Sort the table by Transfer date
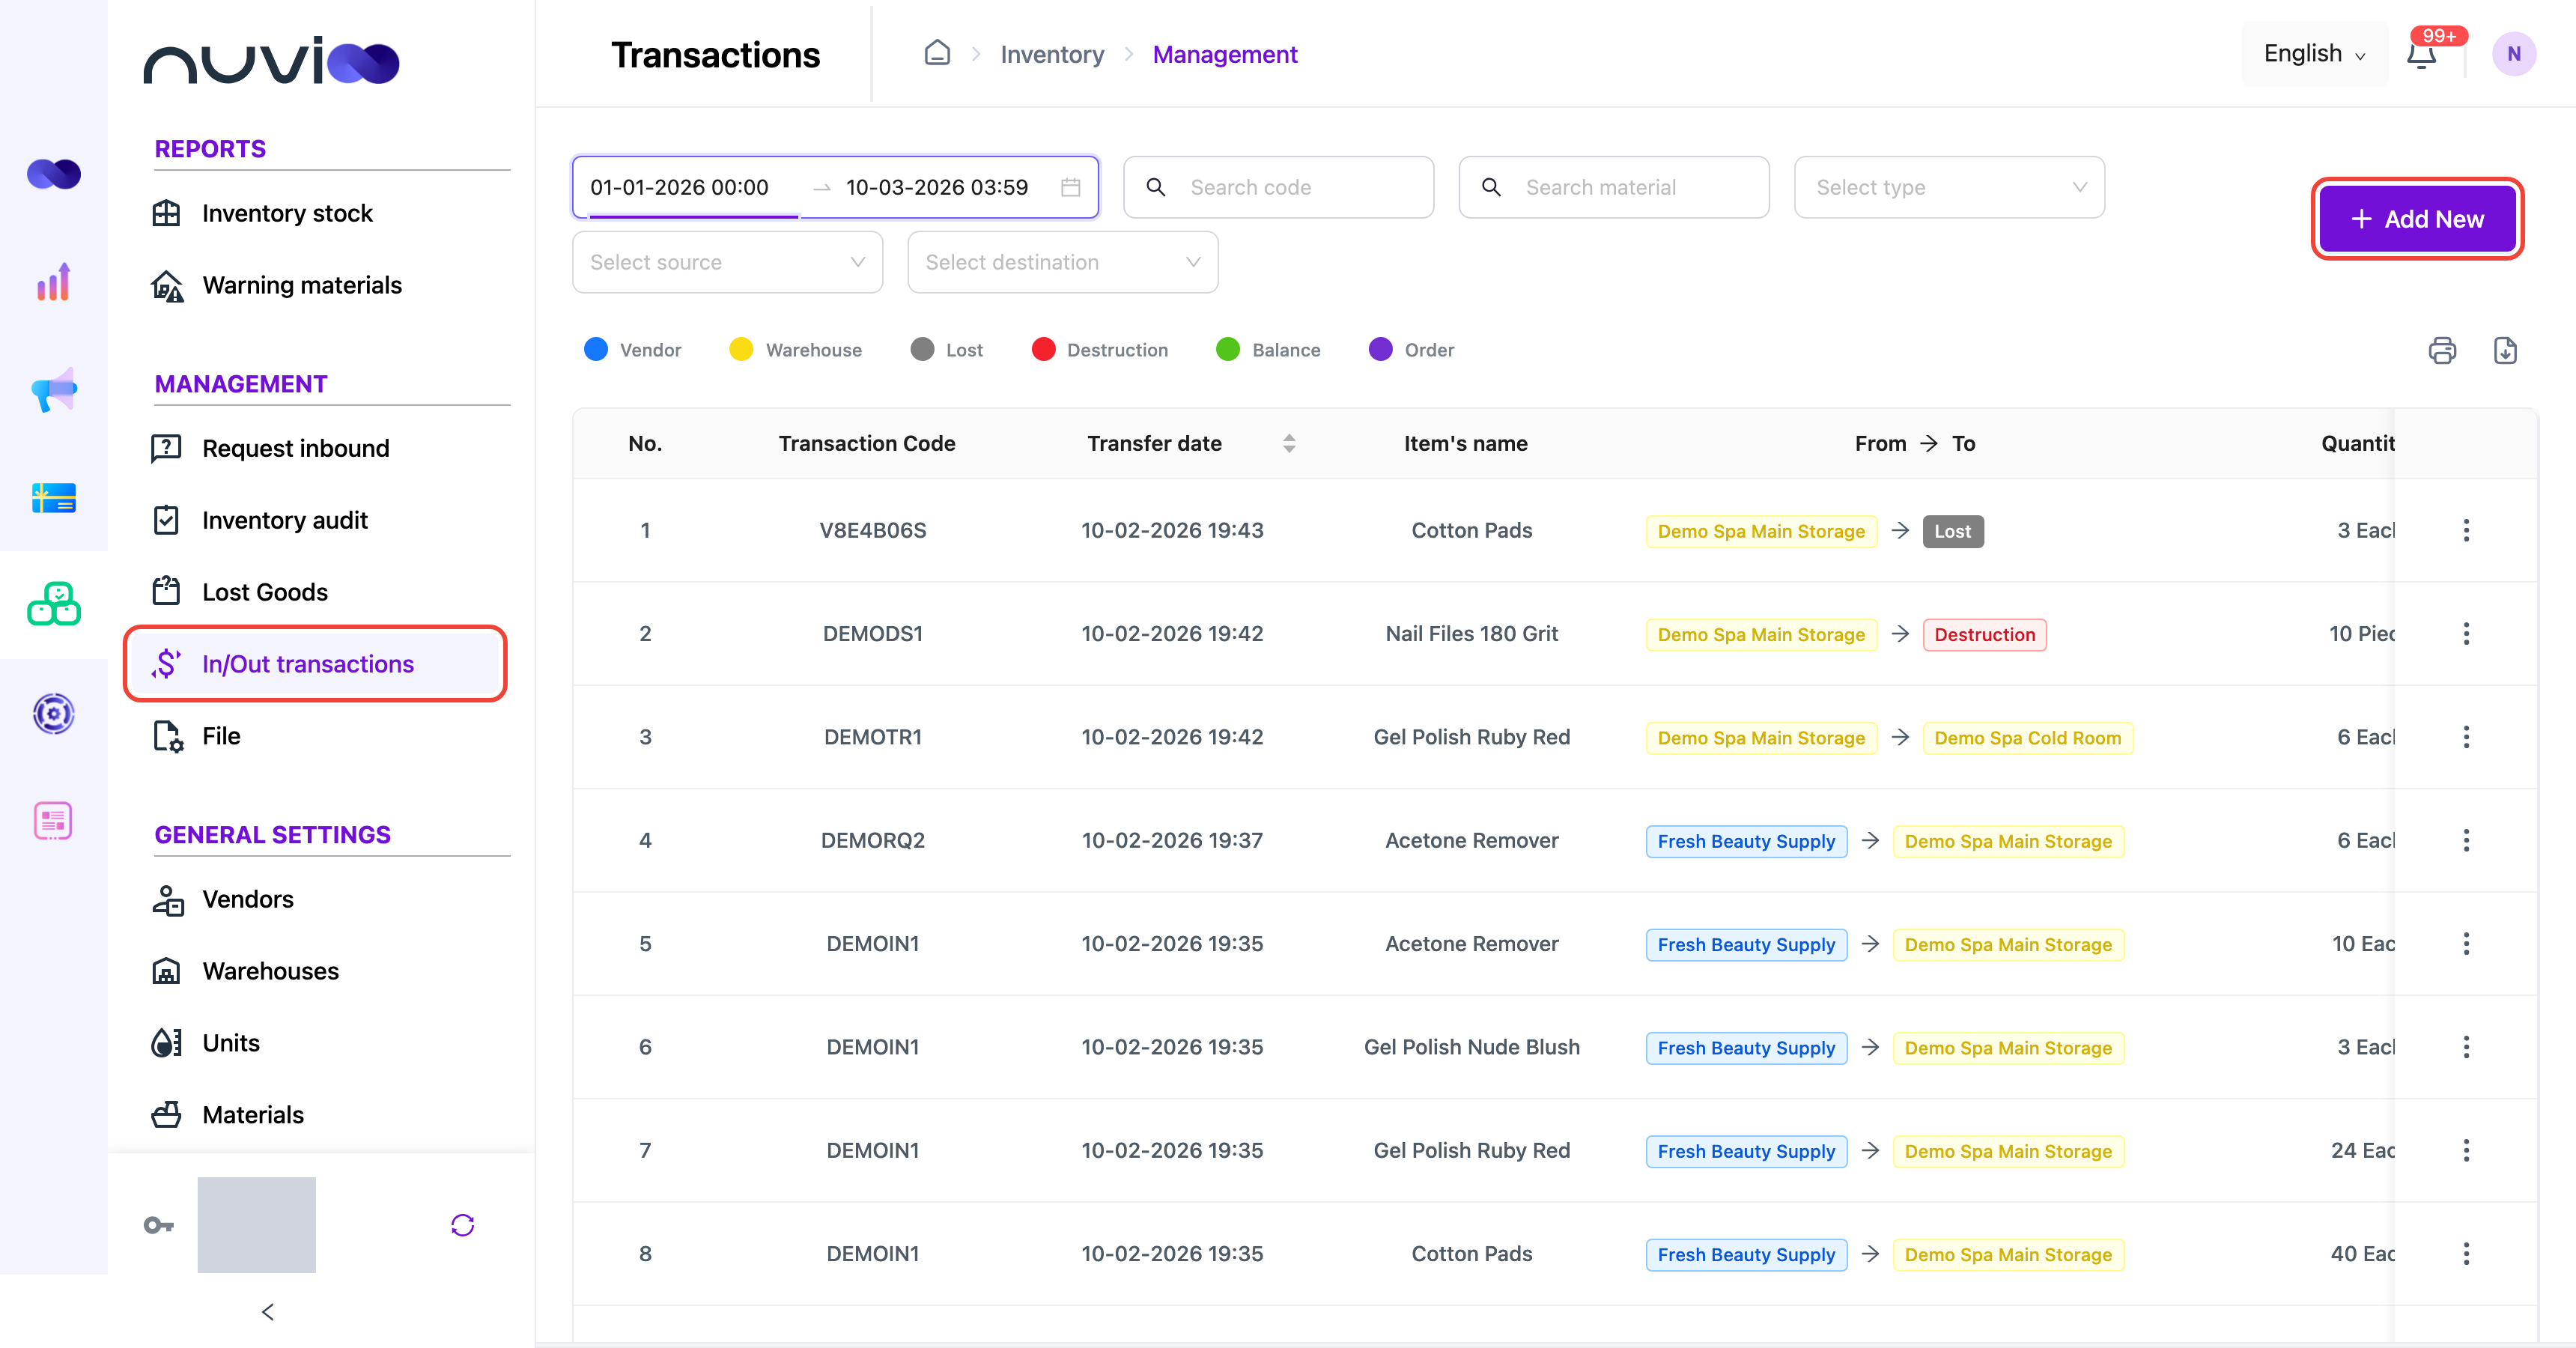The image size is (2576, 1348). [x=1289, y=443]
